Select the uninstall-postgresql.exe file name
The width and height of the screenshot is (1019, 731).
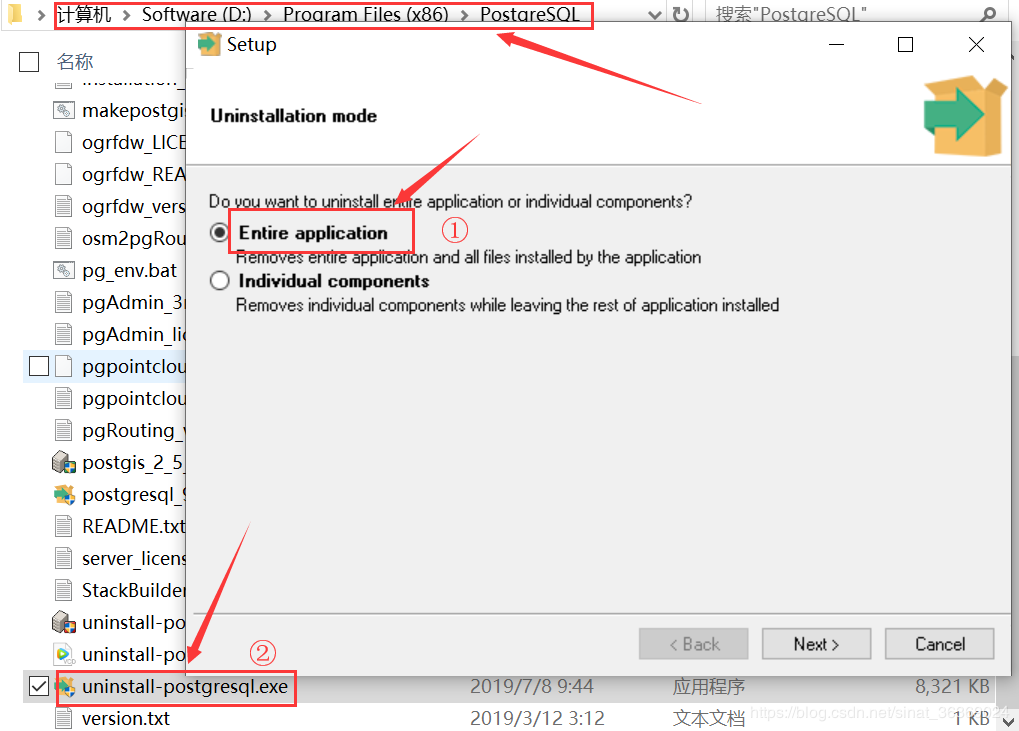point(185,686)
